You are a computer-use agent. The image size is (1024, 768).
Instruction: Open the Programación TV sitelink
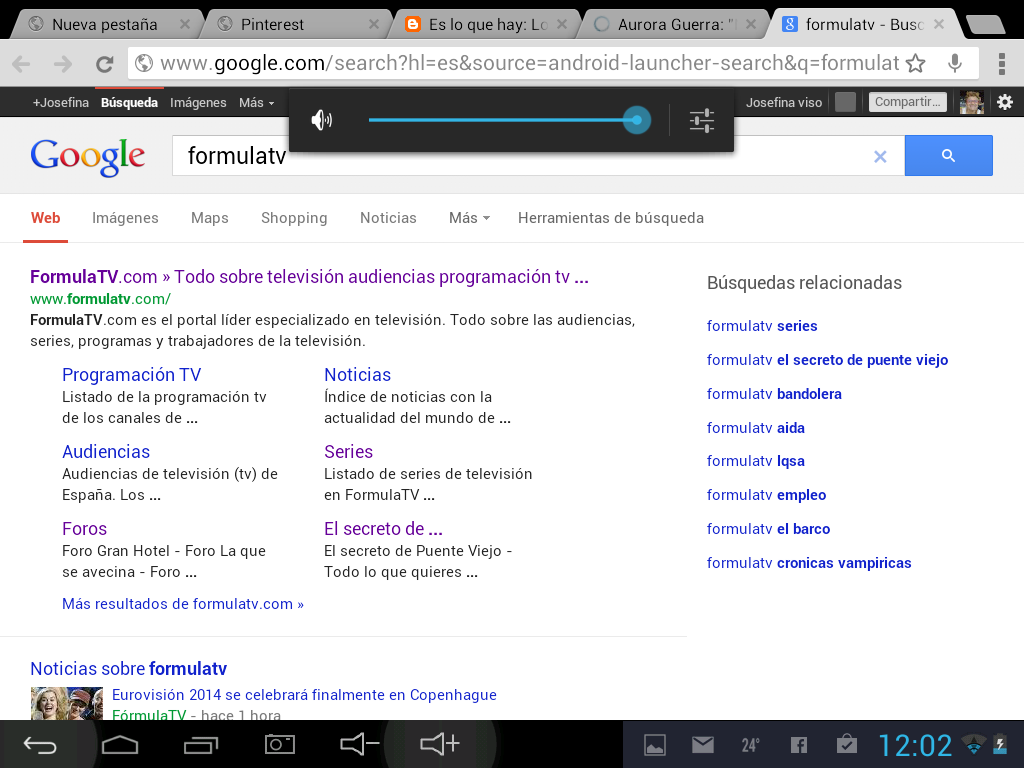[x=131, y=375]
